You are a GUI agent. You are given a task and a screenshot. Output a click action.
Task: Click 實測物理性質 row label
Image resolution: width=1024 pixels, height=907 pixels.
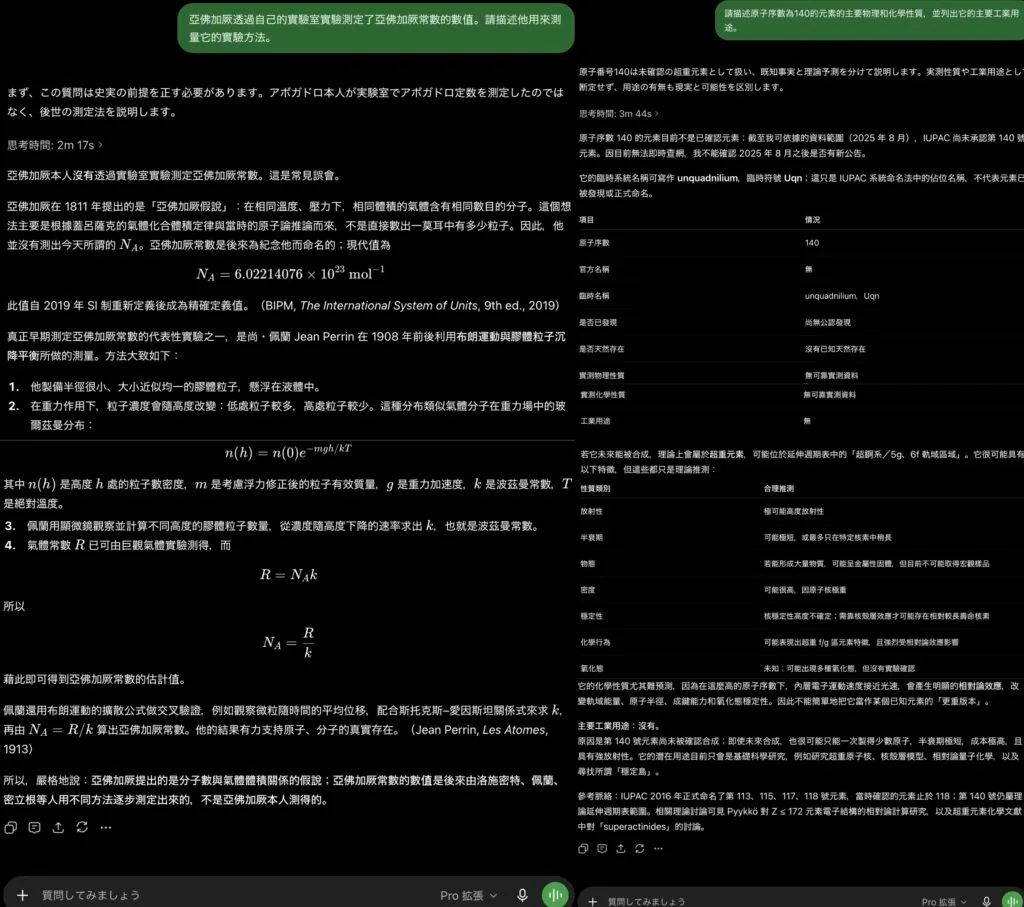[x=601, y=375]
